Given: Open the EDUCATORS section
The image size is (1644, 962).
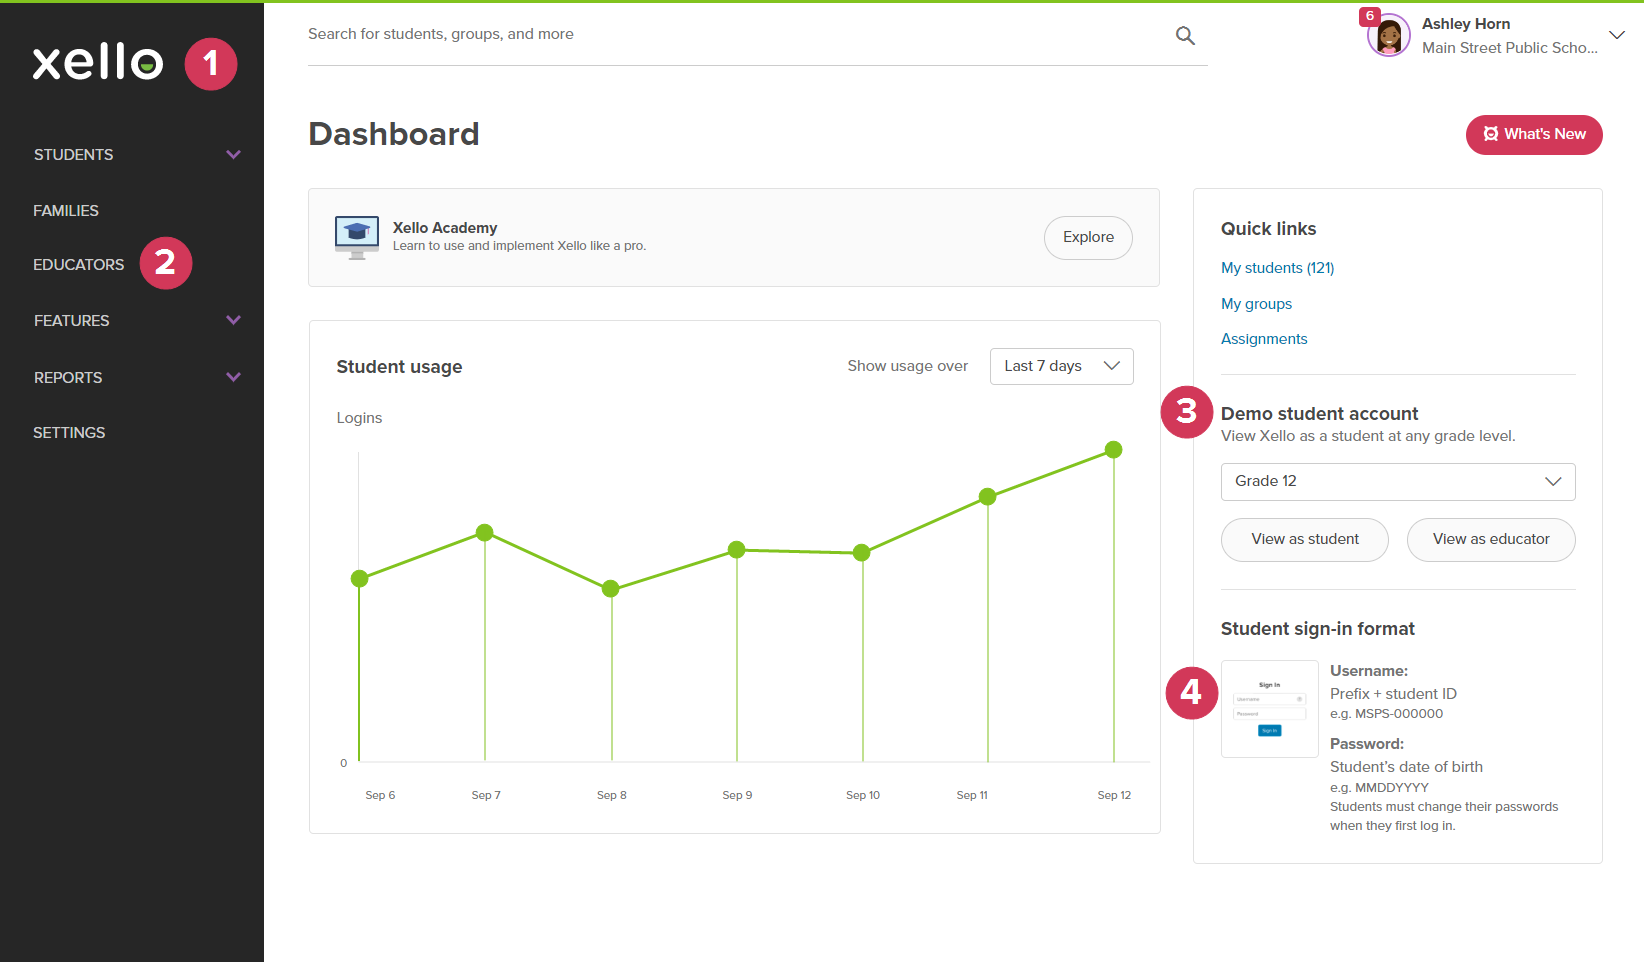Looking at the screenshot, I should [78, 264].
